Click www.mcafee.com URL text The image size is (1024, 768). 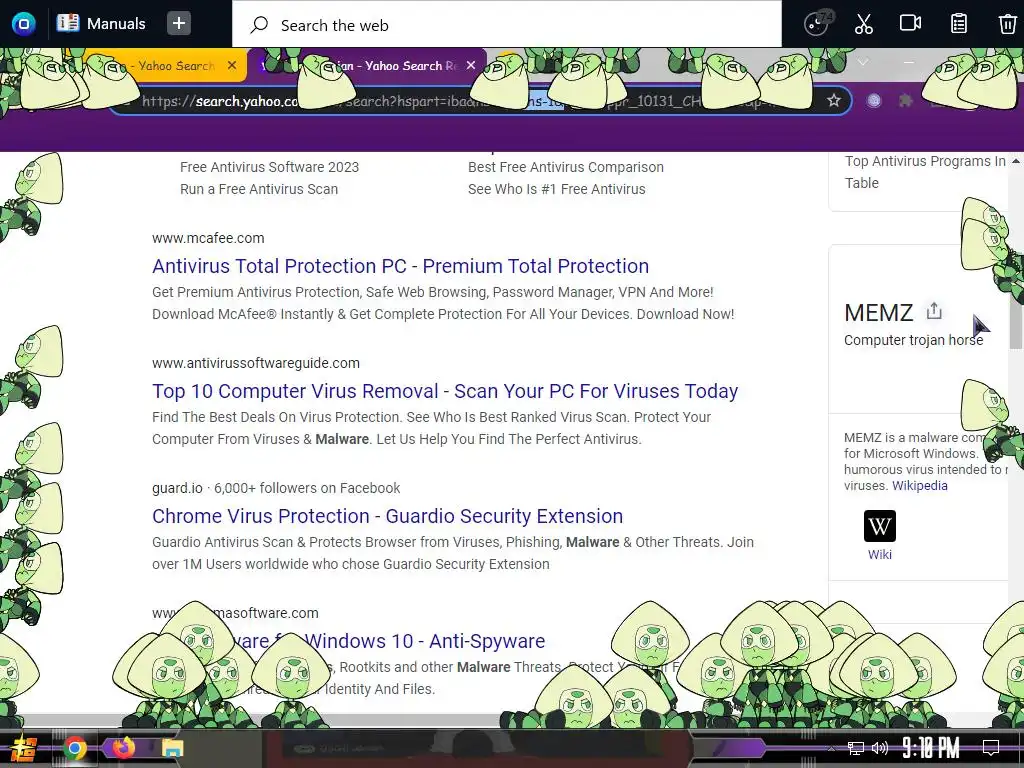click(208, 238)
